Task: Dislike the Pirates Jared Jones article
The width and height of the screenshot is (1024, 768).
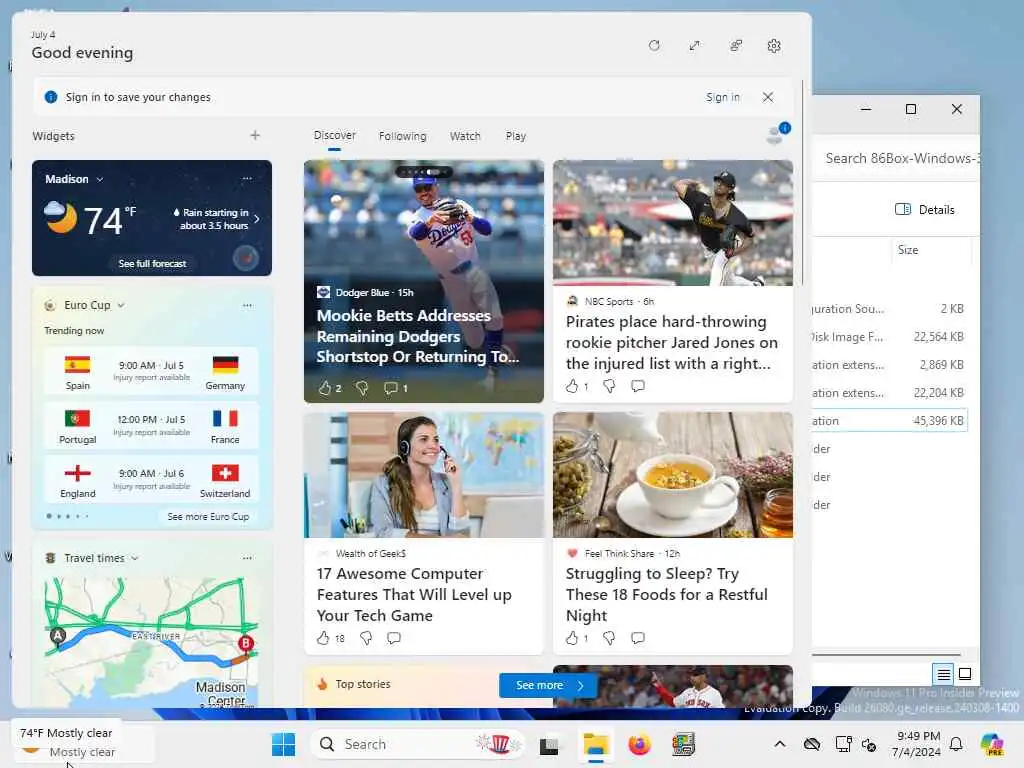Action: click(609, 386)
